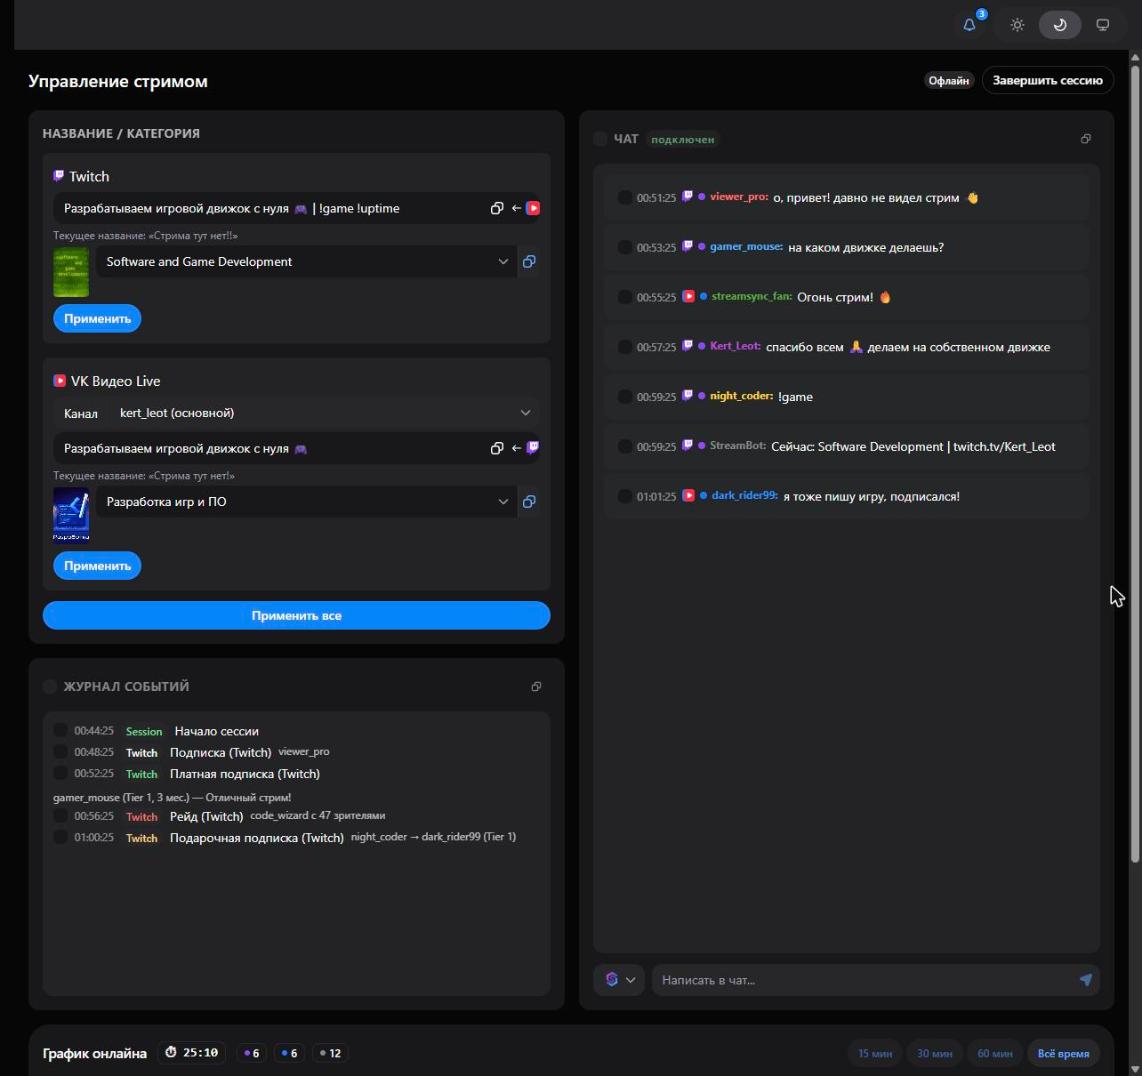This screenshot has height=1076, width=1142.
Task: Select the 30 мин graph range
Action: pos(934,1053)
